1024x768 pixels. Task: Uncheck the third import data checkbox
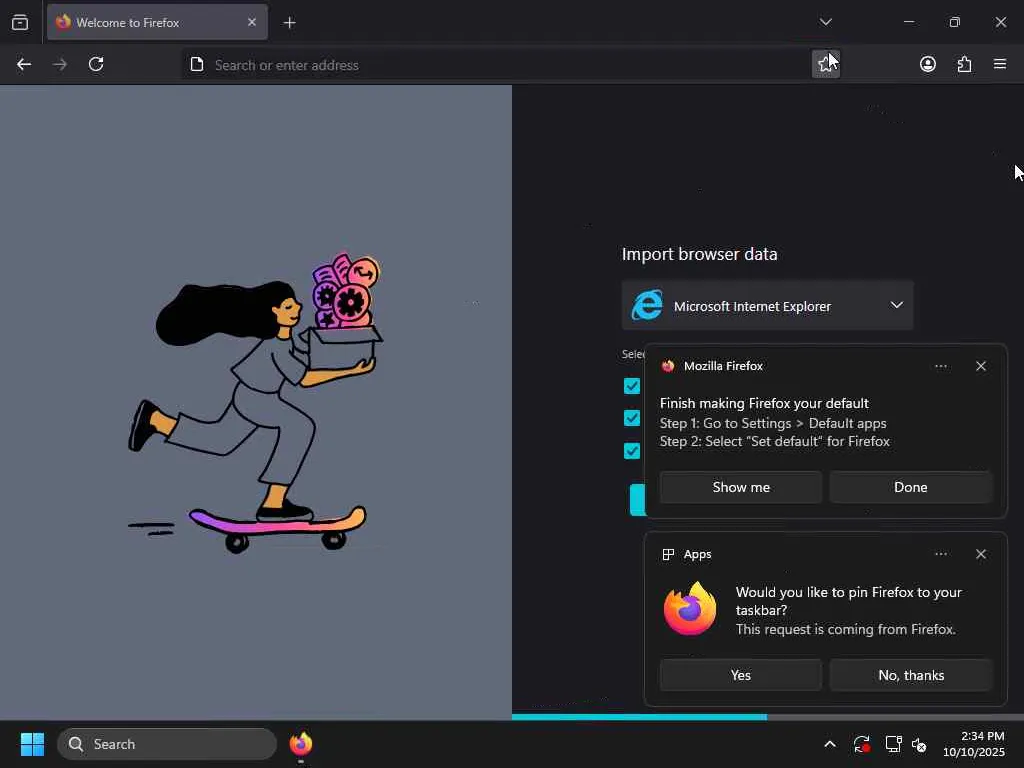click(632, 451)
